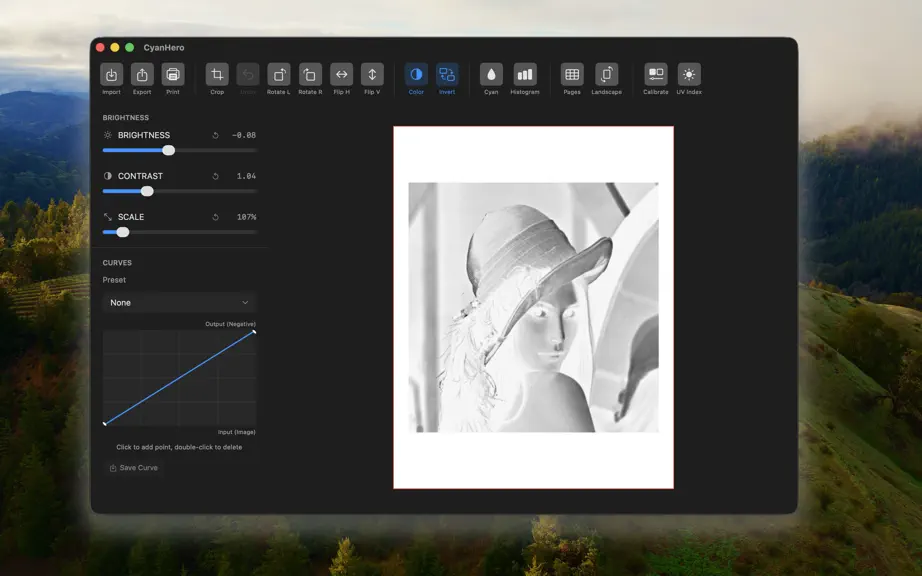Click the Pages grid icon

pos(572,75)
